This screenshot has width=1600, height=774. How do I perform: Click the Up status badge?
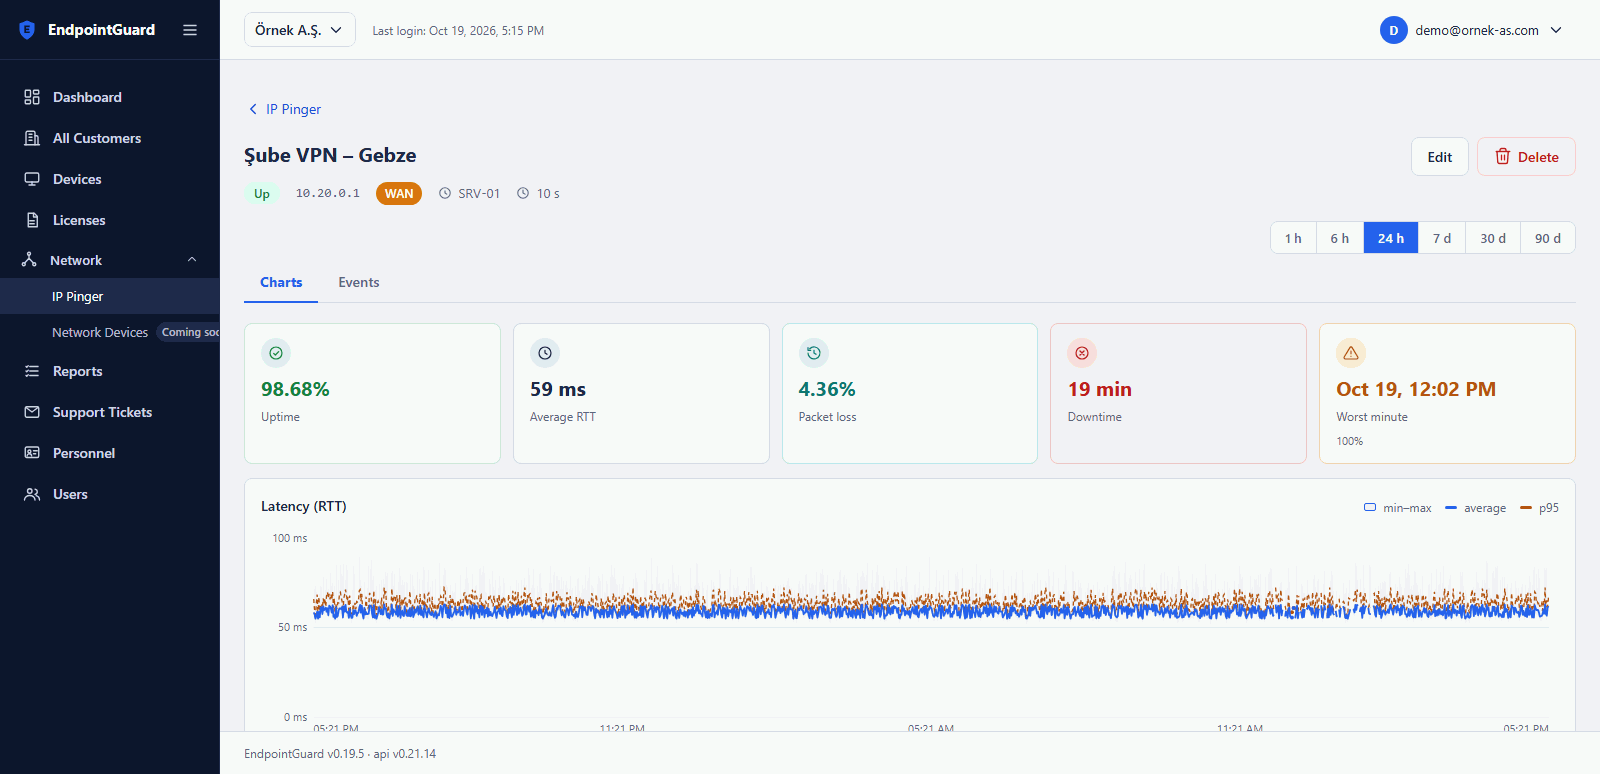coord(262,194)
